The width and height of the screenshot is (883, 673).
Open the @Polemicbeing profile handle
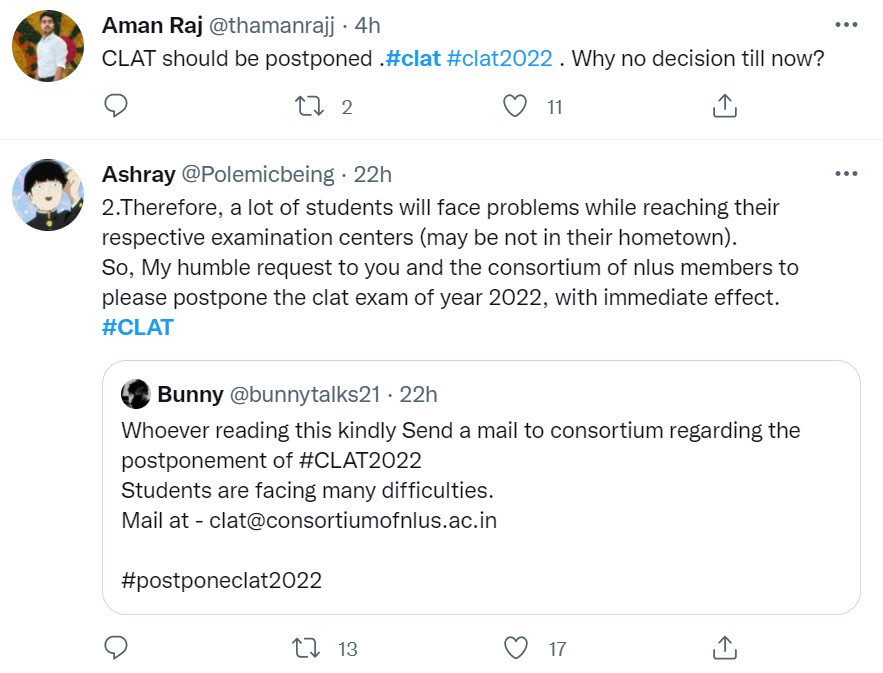[x=257, y=174]
